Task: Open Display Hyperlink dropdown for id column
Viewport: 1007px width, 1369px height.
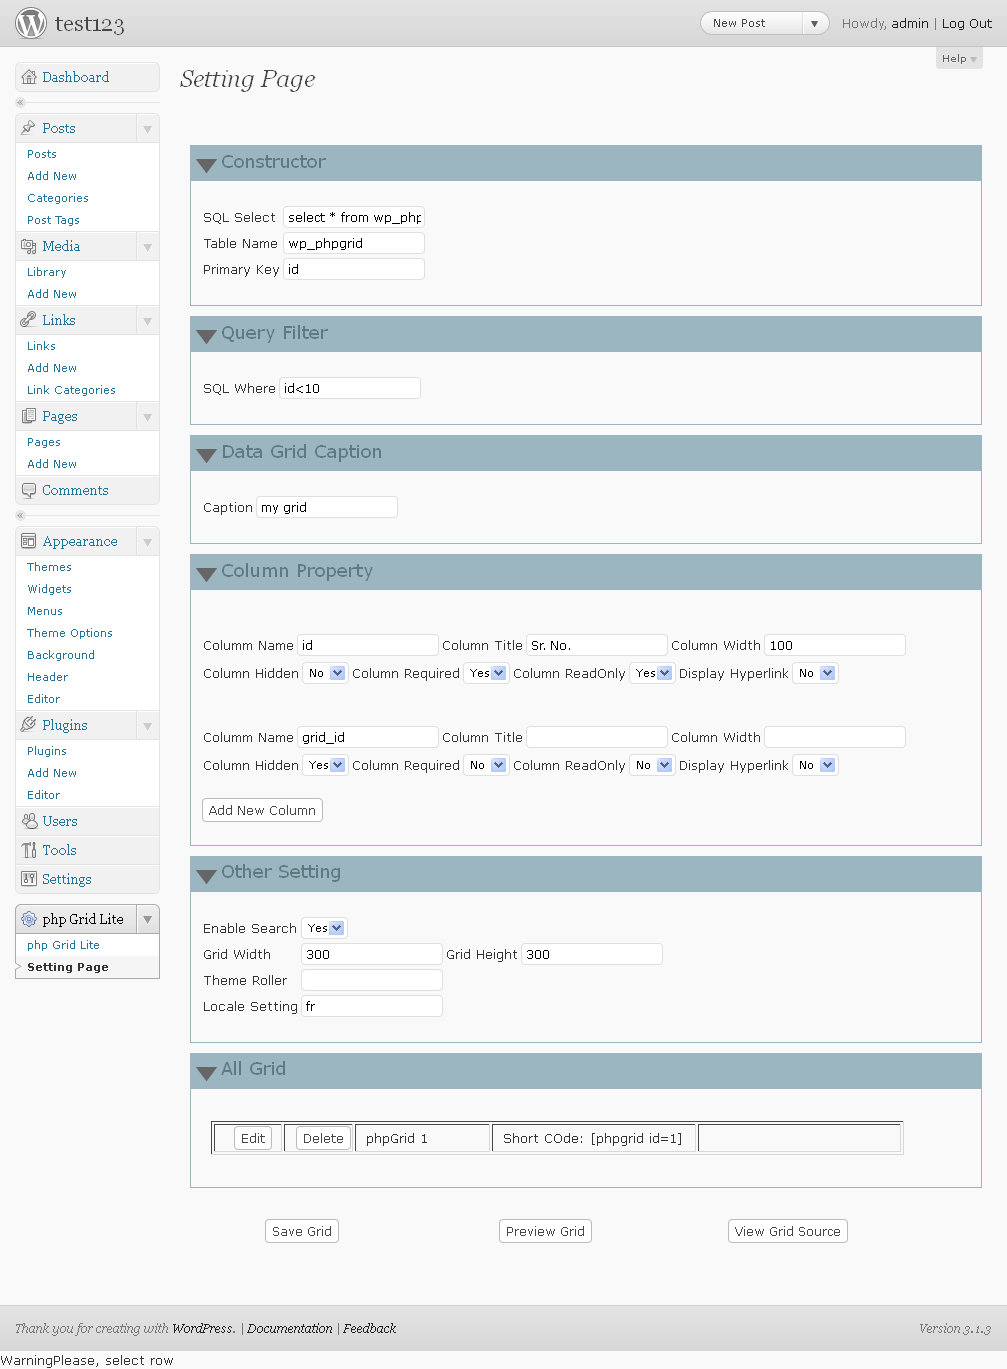Action: (x=816, y=673)
